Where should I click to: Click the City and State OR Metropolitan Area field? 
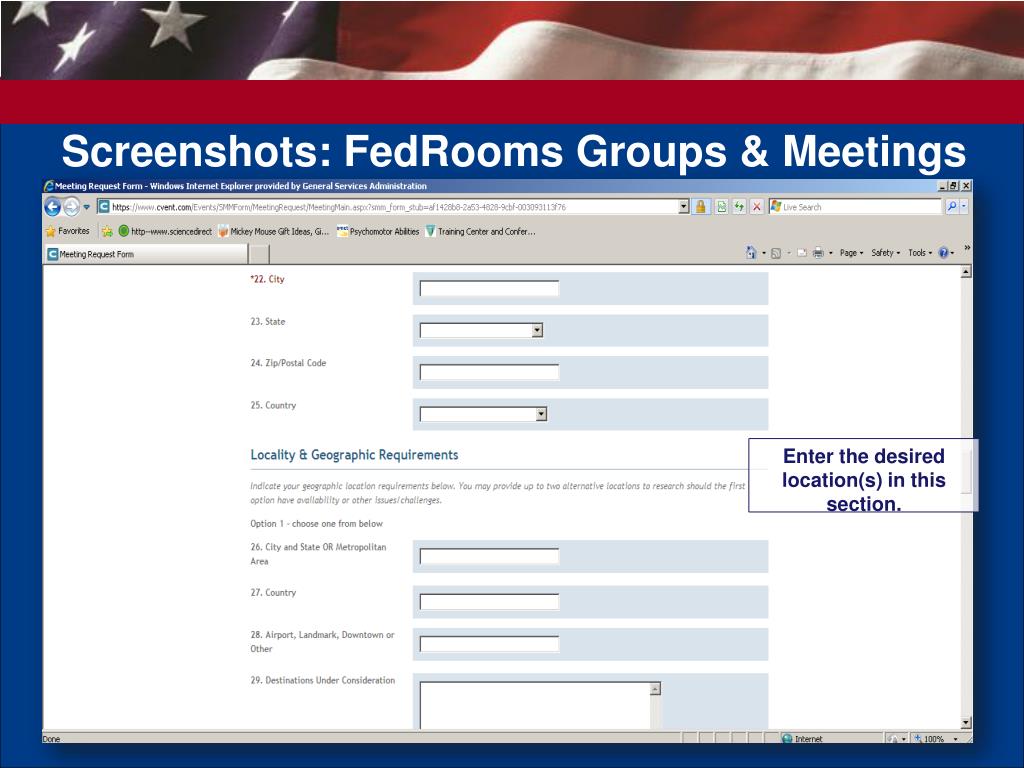(x=489, y=556)
